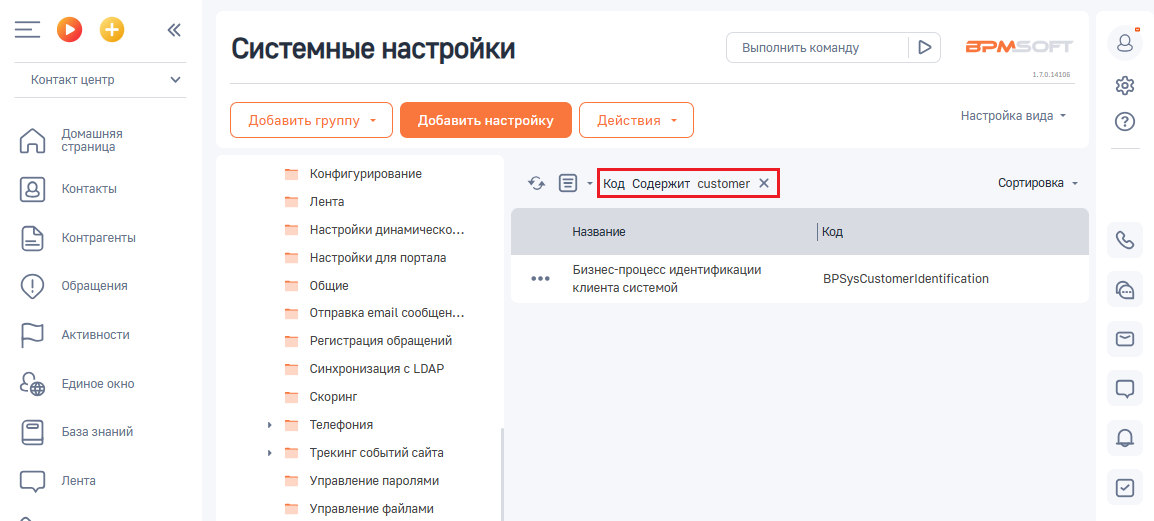
Task: Select the Общие folder
Action: pos(329,286)
